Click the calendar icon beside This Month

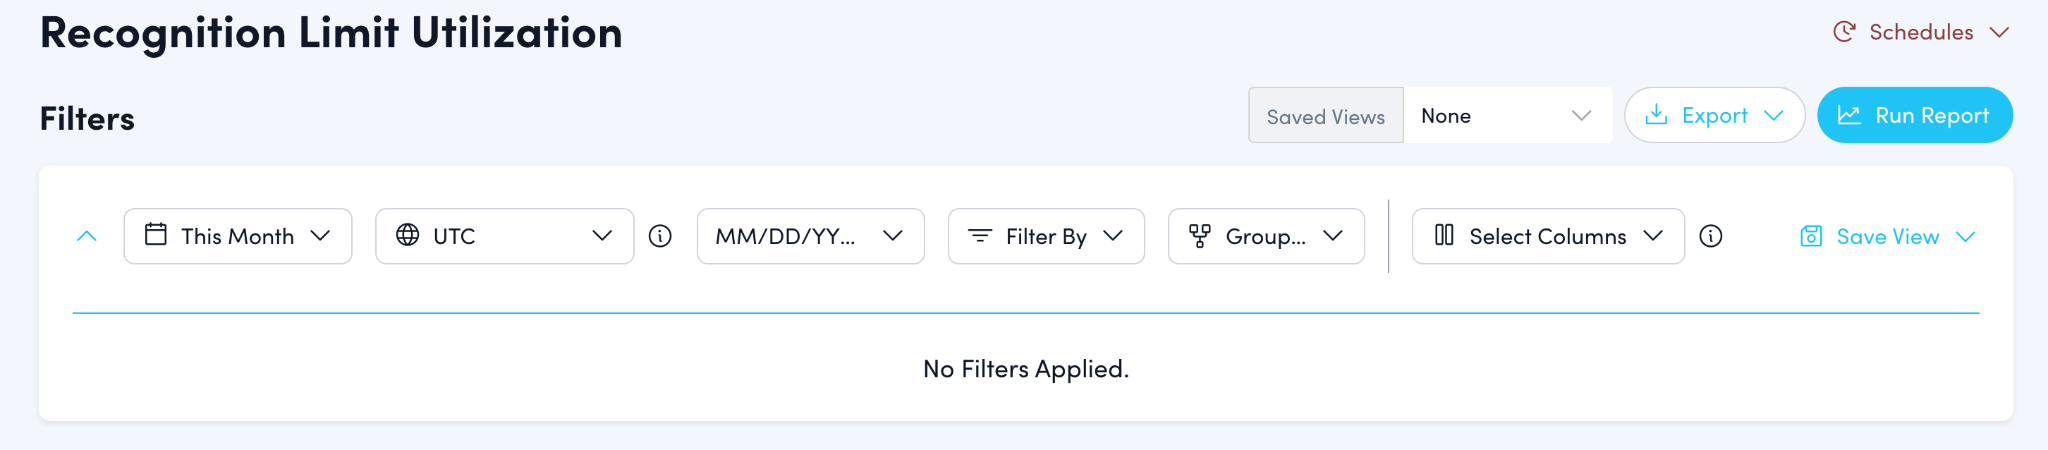coord(156,235)
